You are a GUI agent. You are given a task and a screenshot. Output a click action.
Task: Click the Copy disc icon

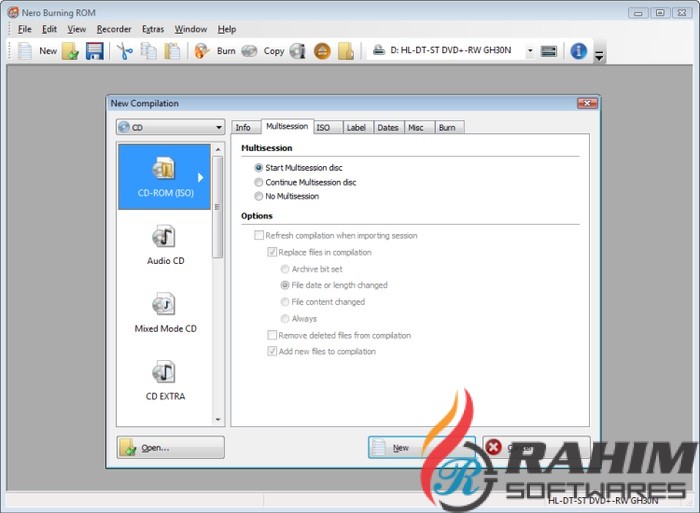pos(250,51)
